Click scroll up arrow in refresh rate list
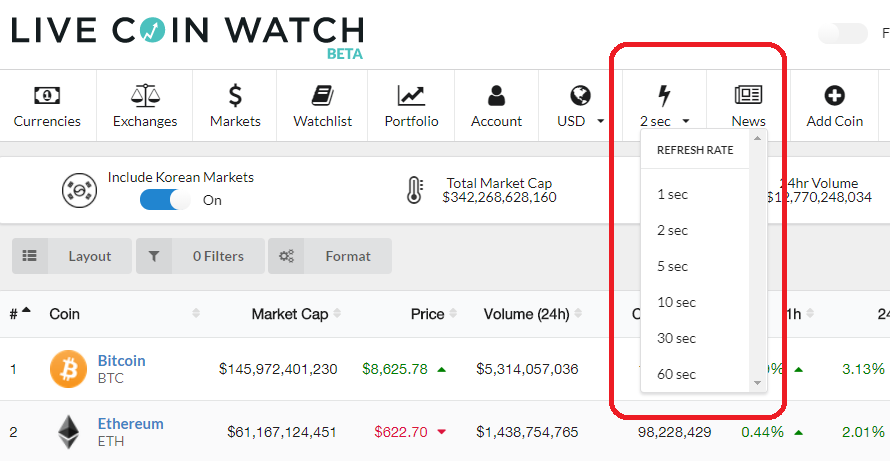This screenshot has width=890, height=461. click(757, 138)
